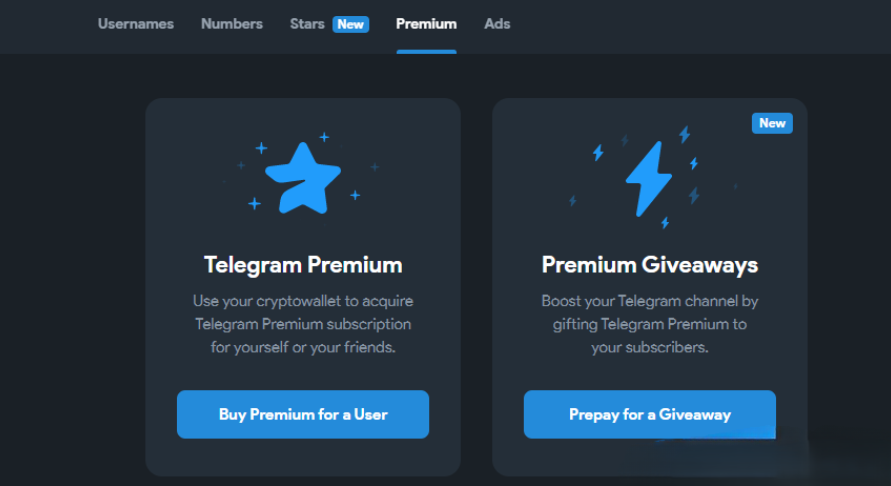Select the Premium tab
This screenshot has width=891, height=486.
coord(426,24)
